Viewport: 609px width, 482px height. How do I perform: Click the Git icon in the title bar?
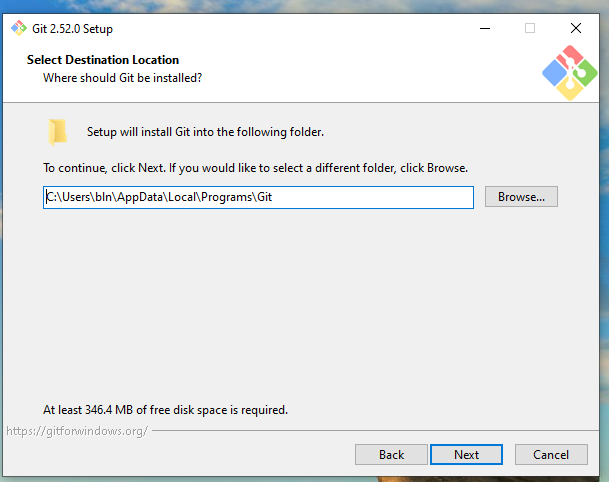coord(18,28)
